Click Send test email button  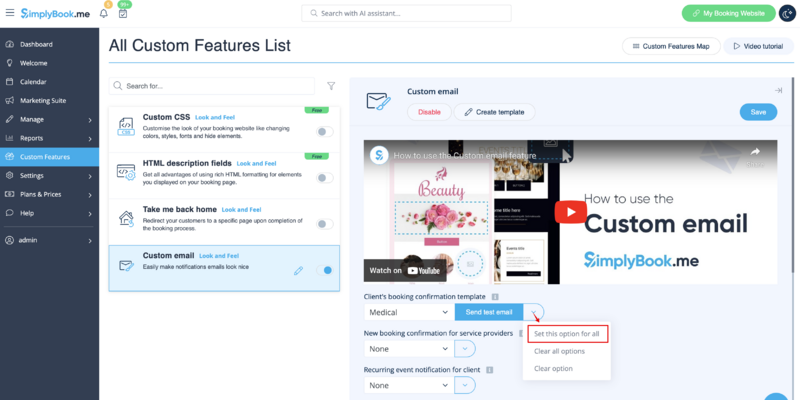point(489,312)
